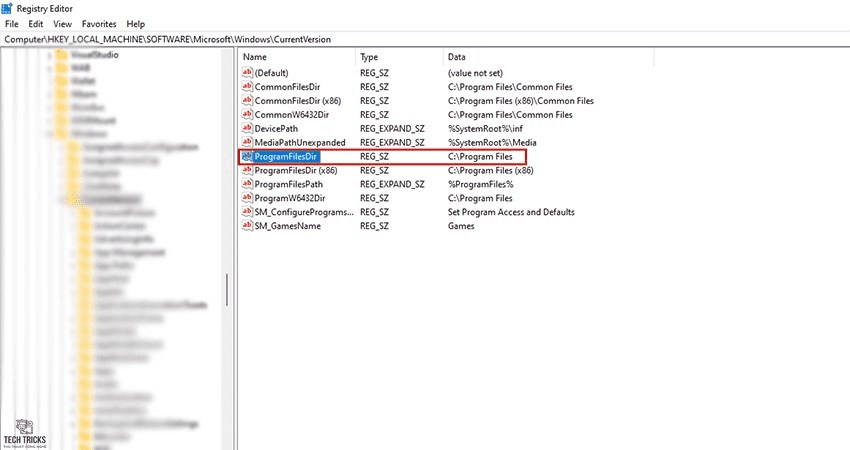
Task: Select the (Default) value name
Action: click(272, 73)
